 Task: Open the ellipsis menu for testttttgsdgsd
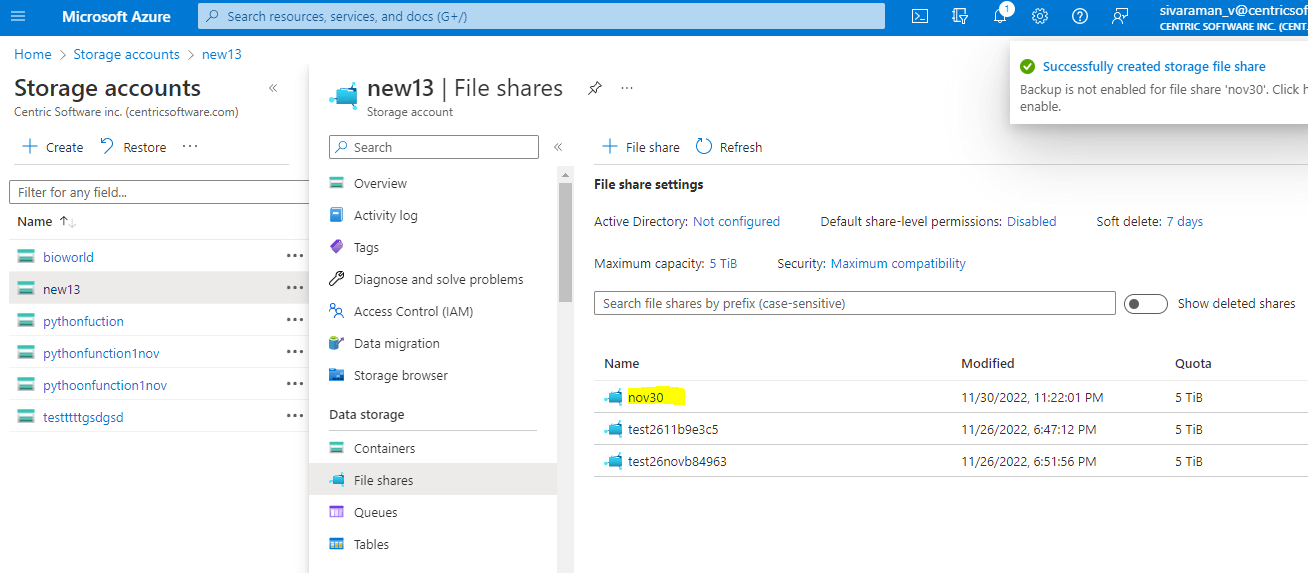coord(295,416)
